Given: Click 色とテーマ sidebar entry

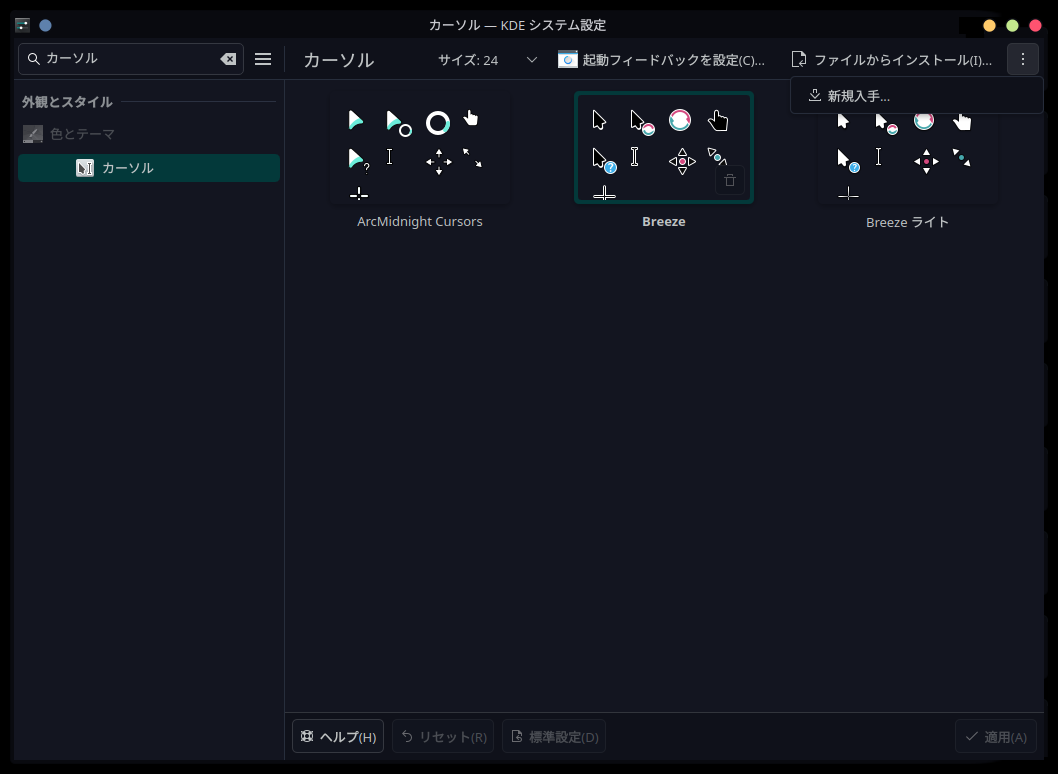Looking at the screenshot, I should (x=149, y=134).
